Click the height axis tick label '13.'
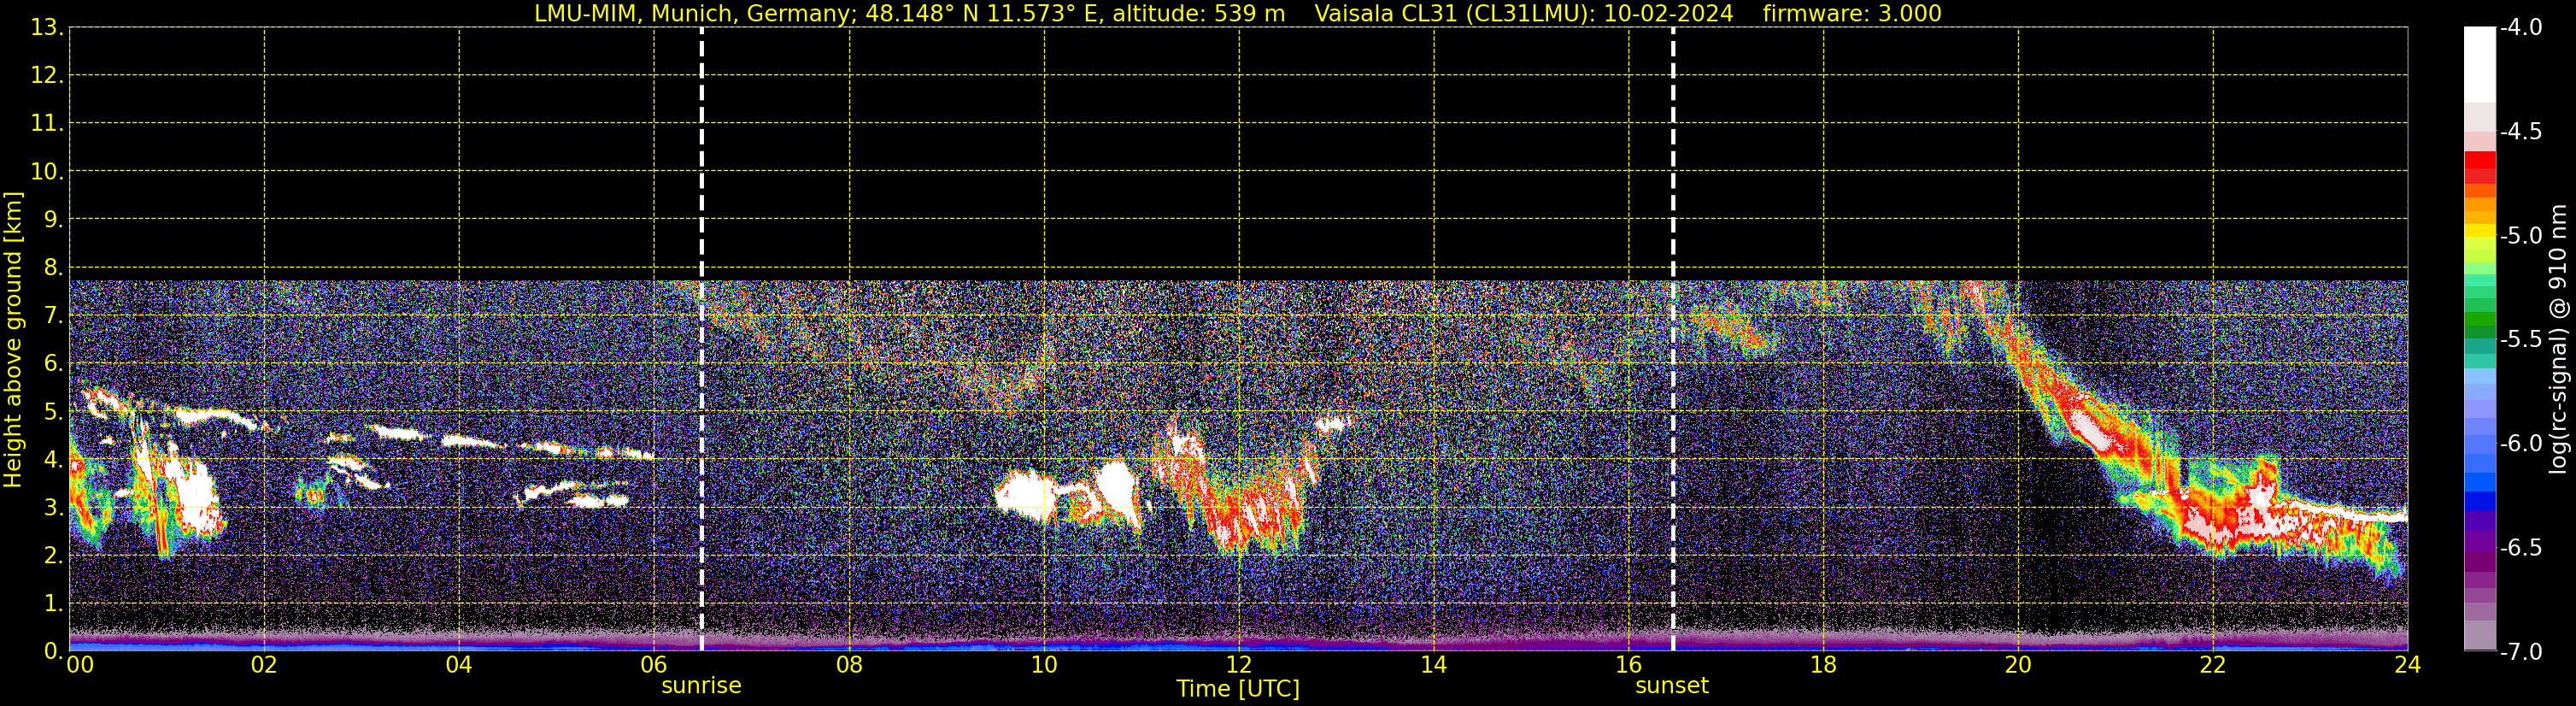The width and height of the screenshot is (2576, 706). tap(47, 28)
